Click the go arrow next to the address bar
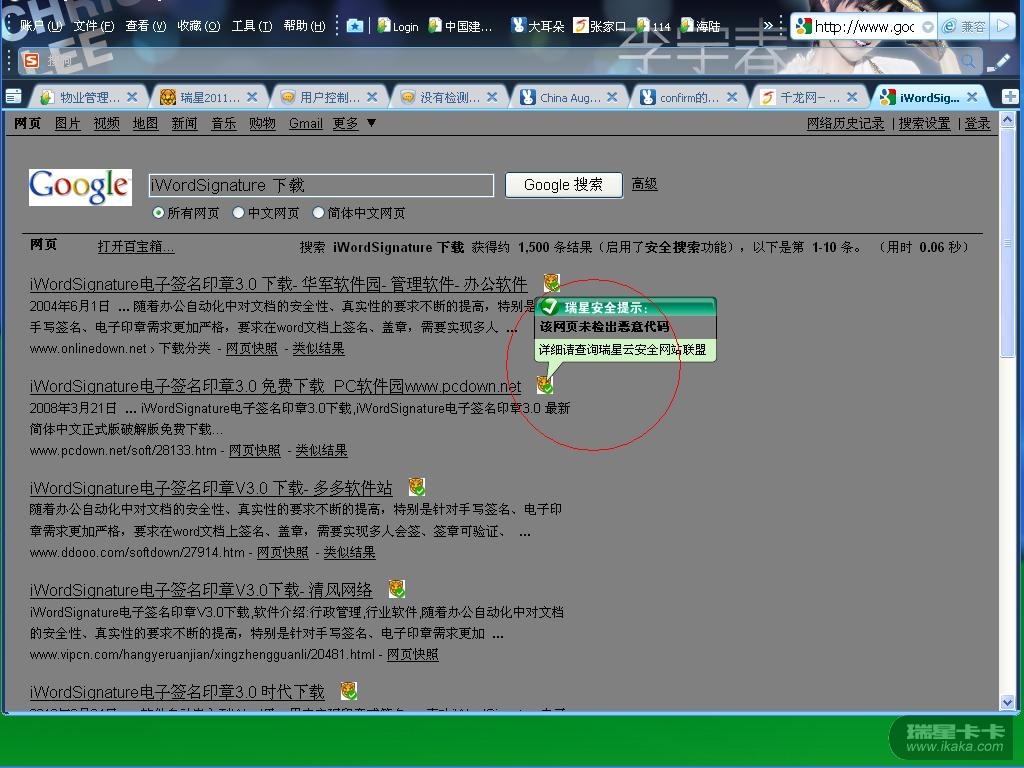Screen dimensions: 1024x768 (x=1003, y=26)
